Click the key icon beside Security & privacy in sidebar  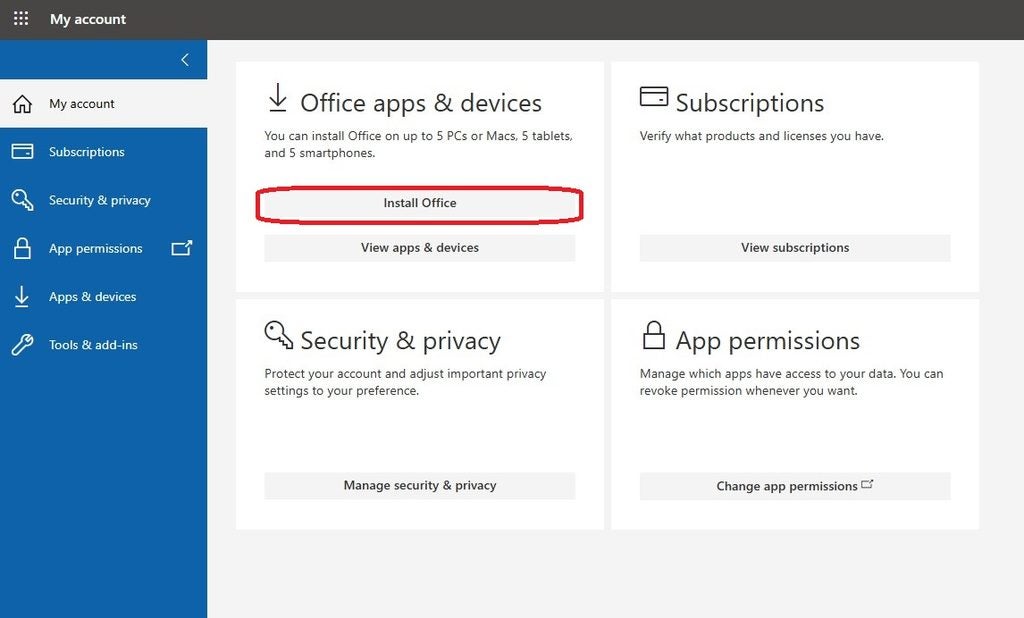pyautogui.click(x=22, y=200)
